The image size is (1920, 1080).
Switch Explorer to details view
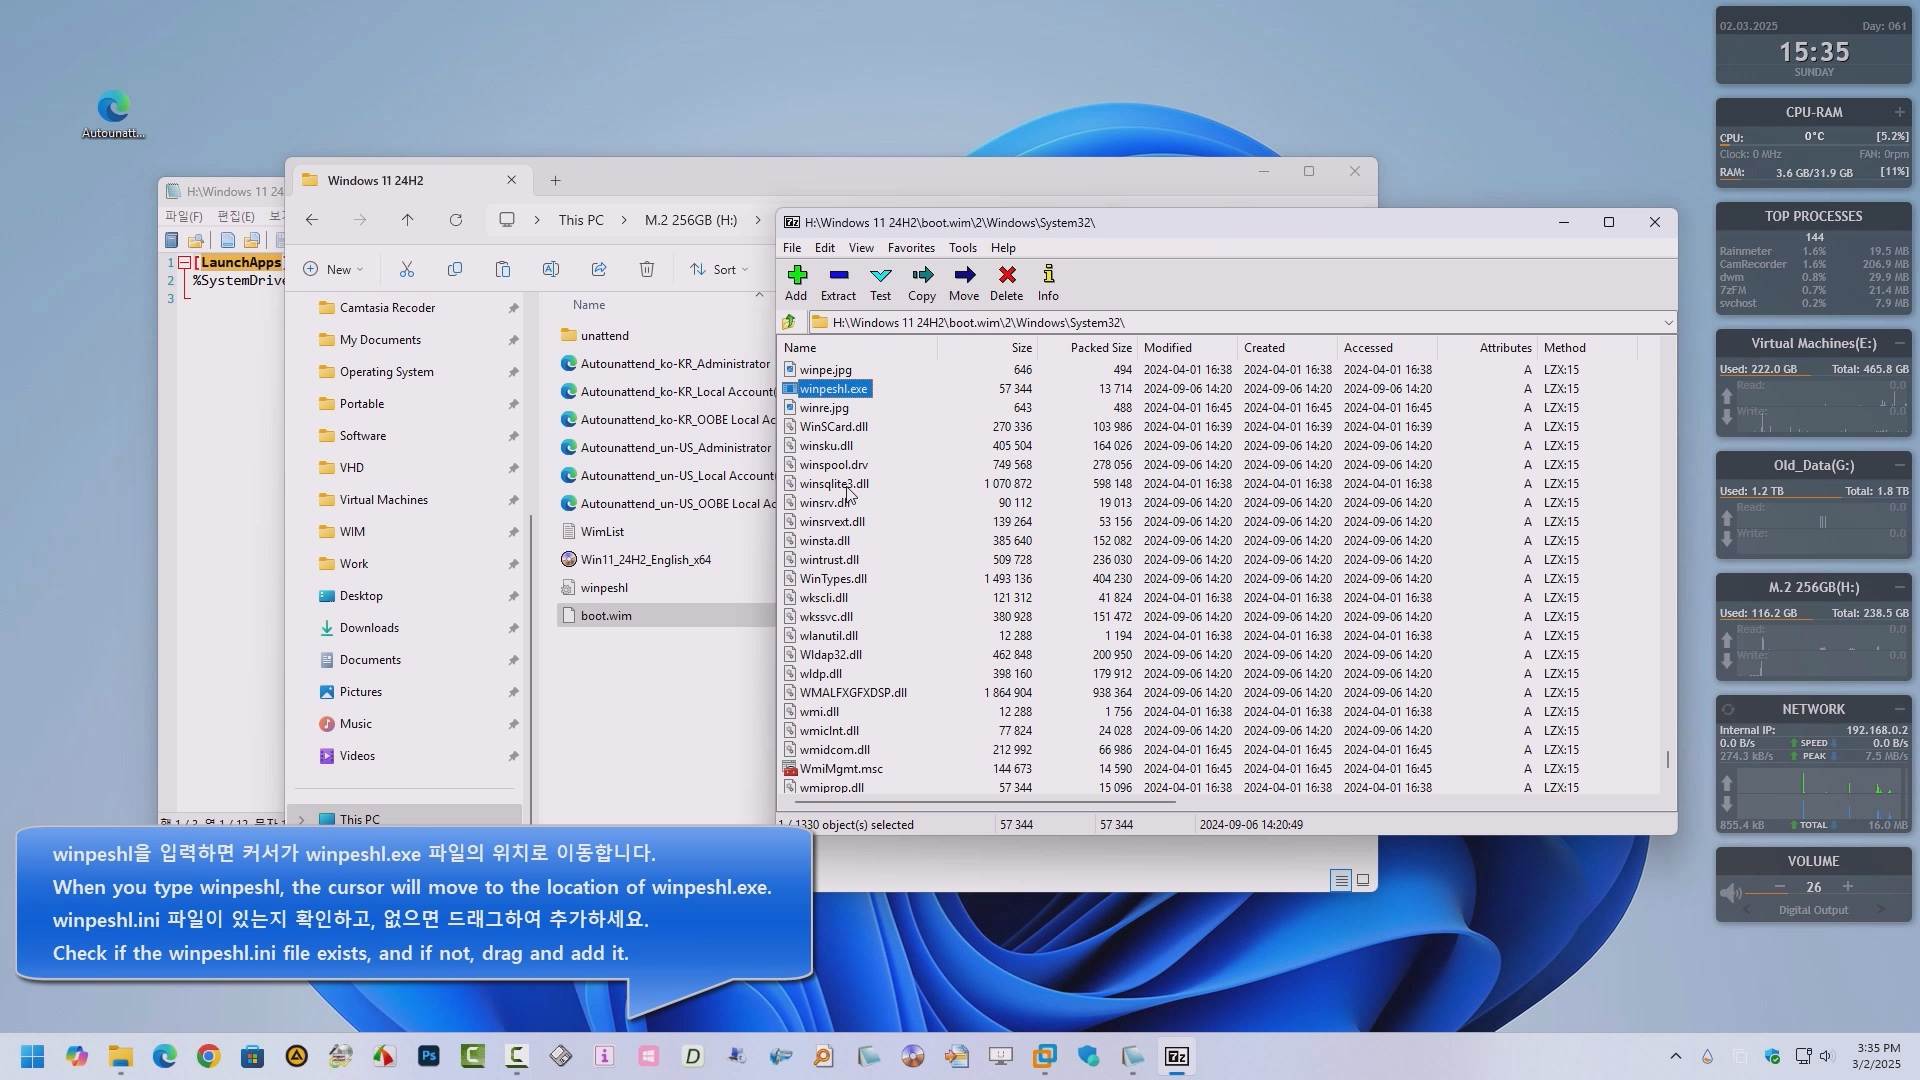[1341, 880]
